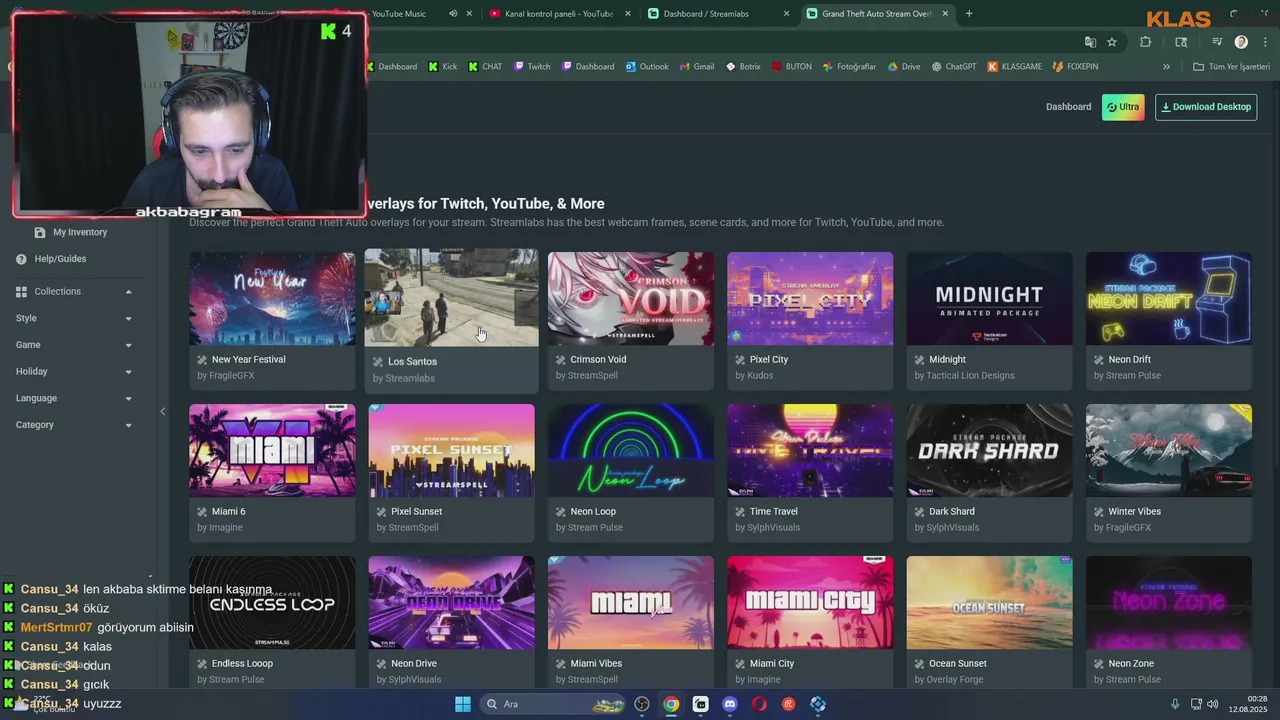
Task: Open the FOXEPIN bookmark
Action: (1075, 67)
